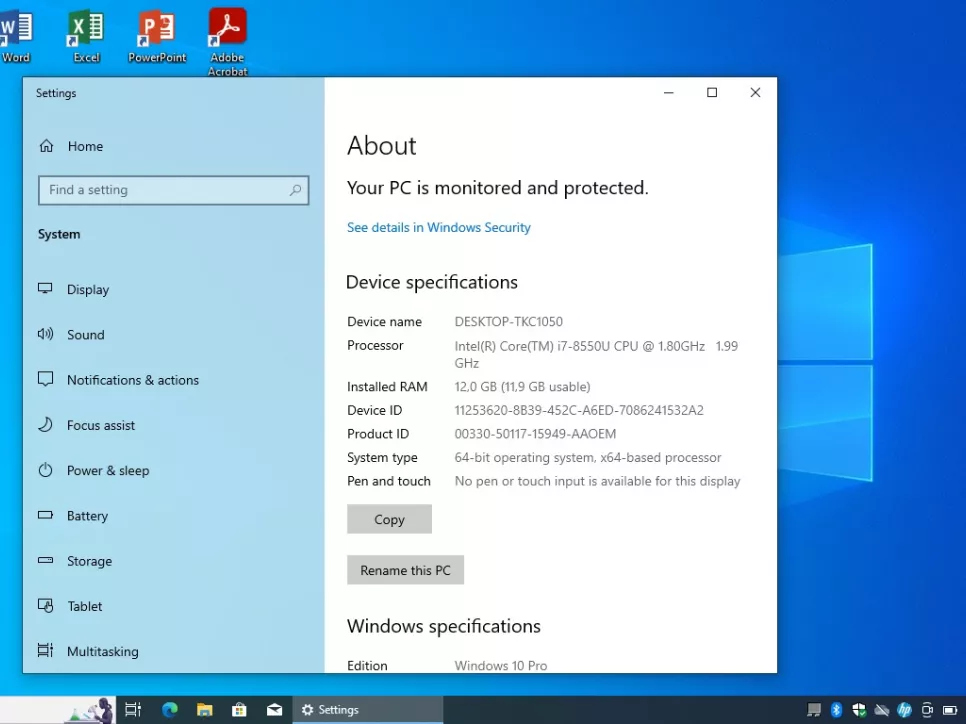Image resolution: width=966 pixels, height=724 pixels.
Task: Click the Home icon in Settings sidebar
Action: [x=46, y=146]
